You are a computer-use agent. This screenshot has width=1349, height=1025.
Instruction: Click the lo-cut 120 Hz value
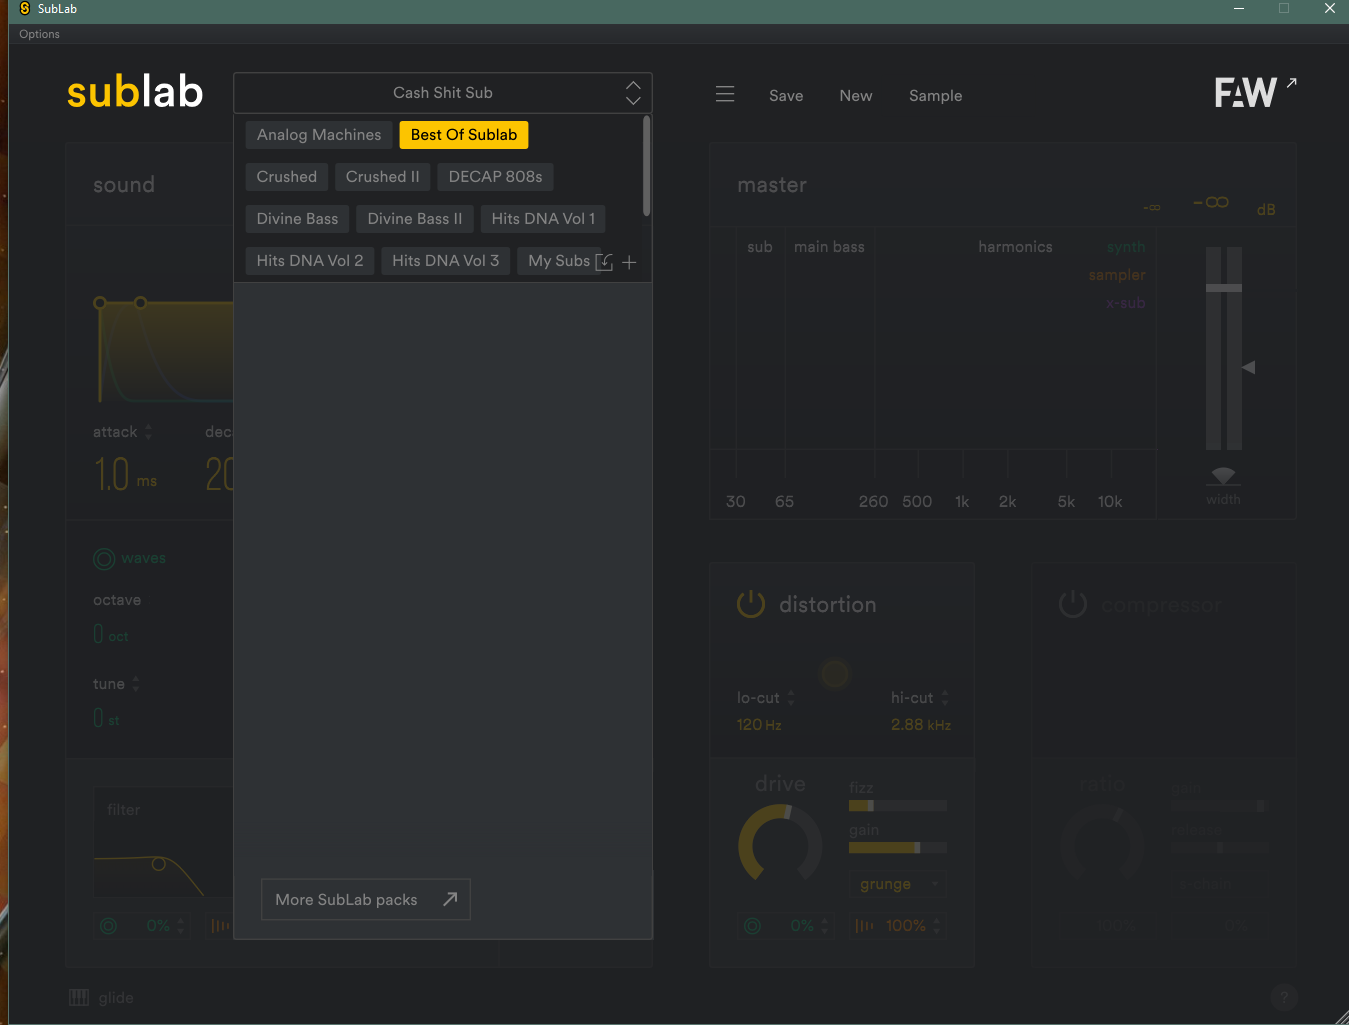click(x=759, y=725)
